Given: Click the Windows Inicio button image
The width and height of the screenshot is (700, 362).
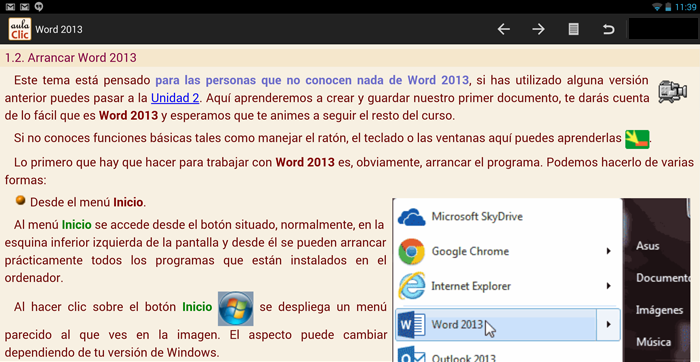Looking at the screenshot, I should (x=236, y=308).
